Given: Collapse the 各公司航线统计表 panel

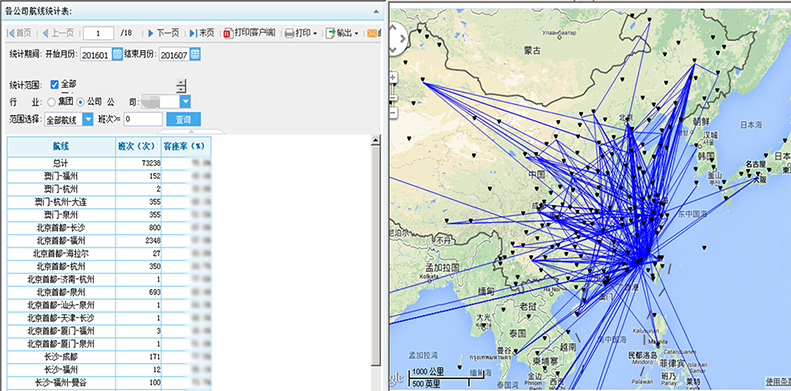Looking at the screenshot, I should point(376,11).
